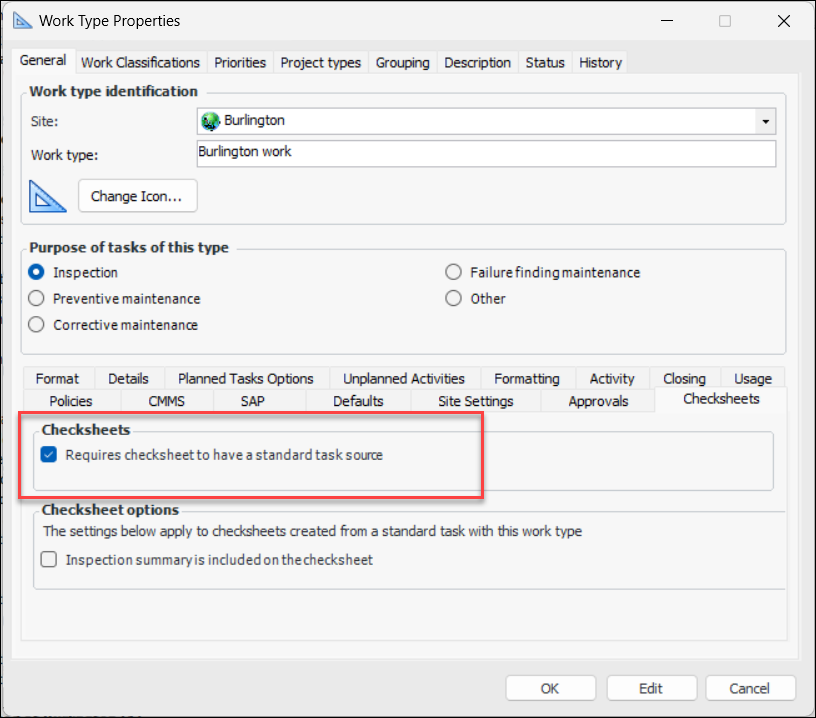The image size is (816, 718).
Task: Switch to the Policies tab
Action: (71, 401)
